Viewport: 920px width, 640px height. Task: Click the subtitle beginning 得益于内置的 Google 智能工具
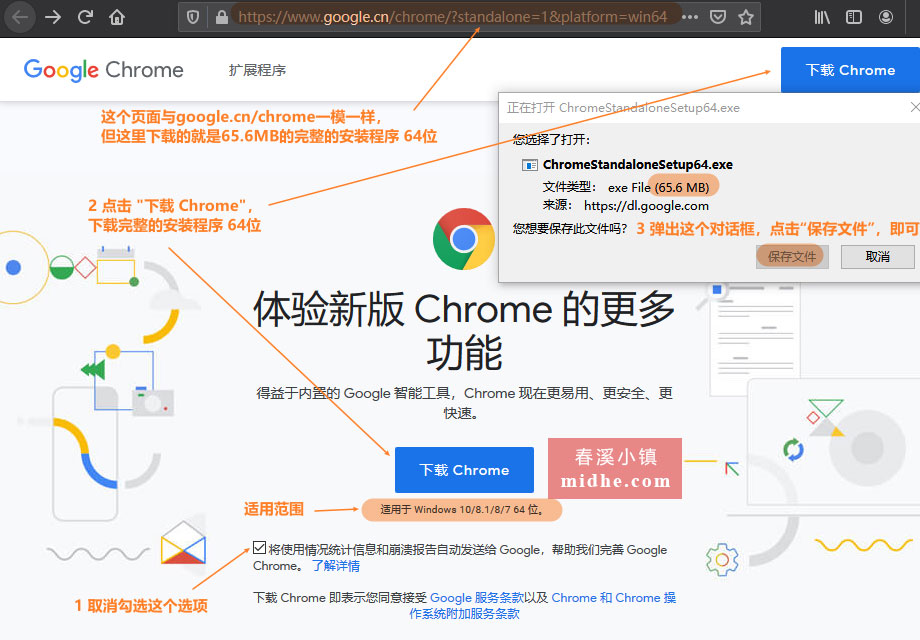(x=464, y=403)
